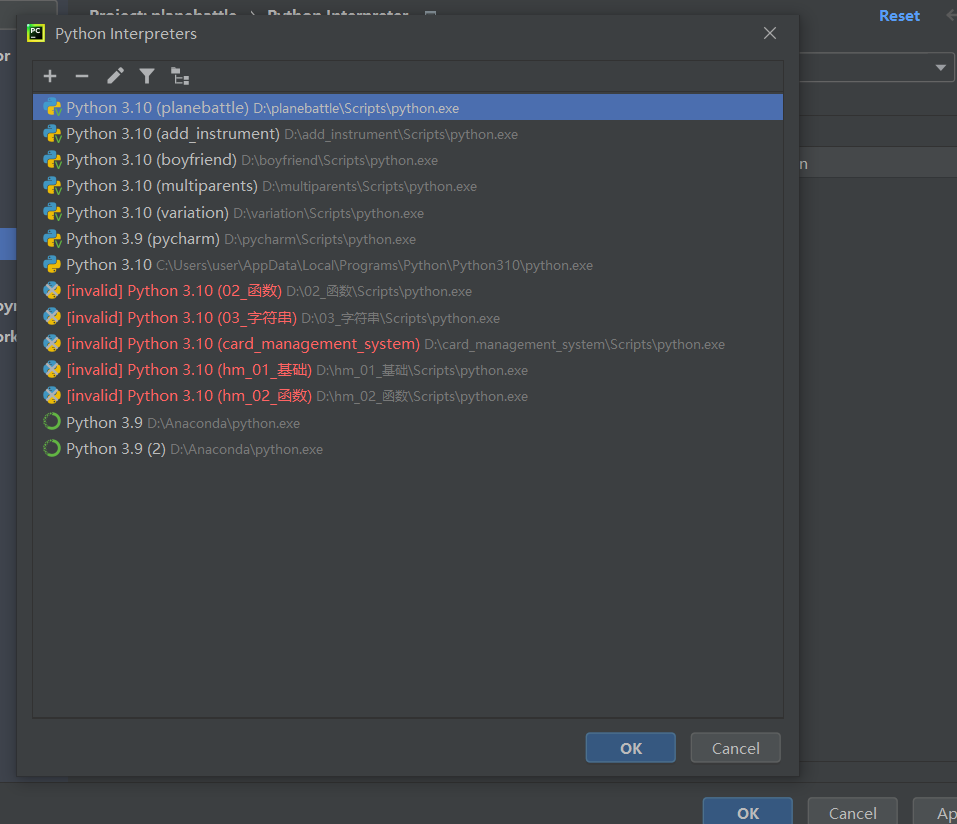
Task: Click the invalid icon beside card_management_system
Action: coord(52,343)
